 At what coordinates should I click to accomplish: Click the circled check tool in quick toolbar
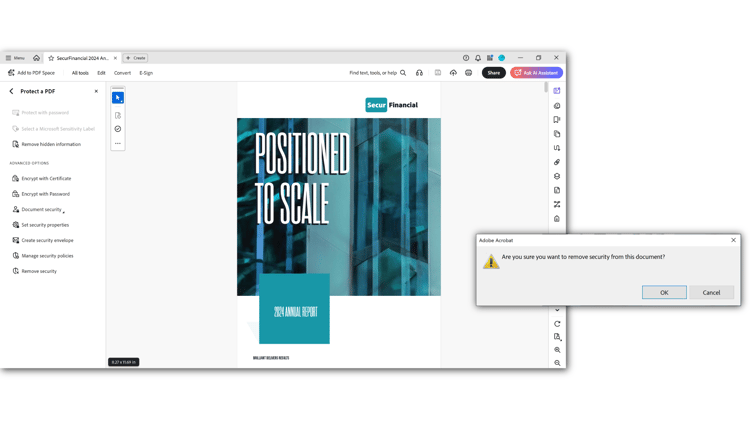coord(118,129)
